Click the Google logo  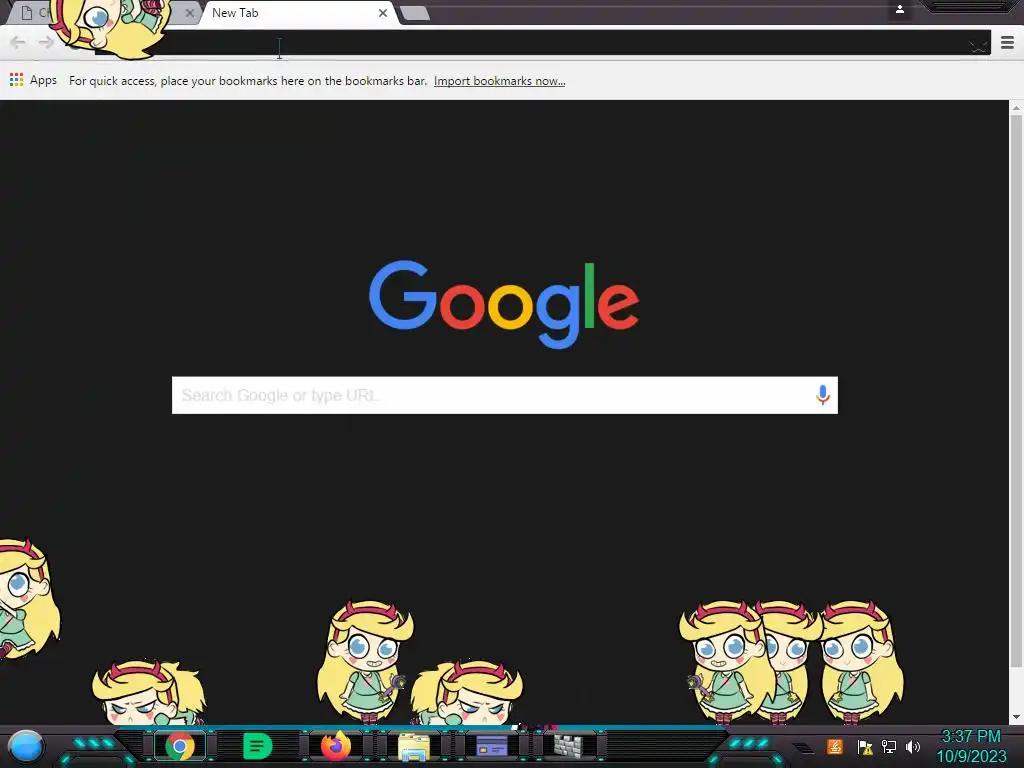click(504, 304)
